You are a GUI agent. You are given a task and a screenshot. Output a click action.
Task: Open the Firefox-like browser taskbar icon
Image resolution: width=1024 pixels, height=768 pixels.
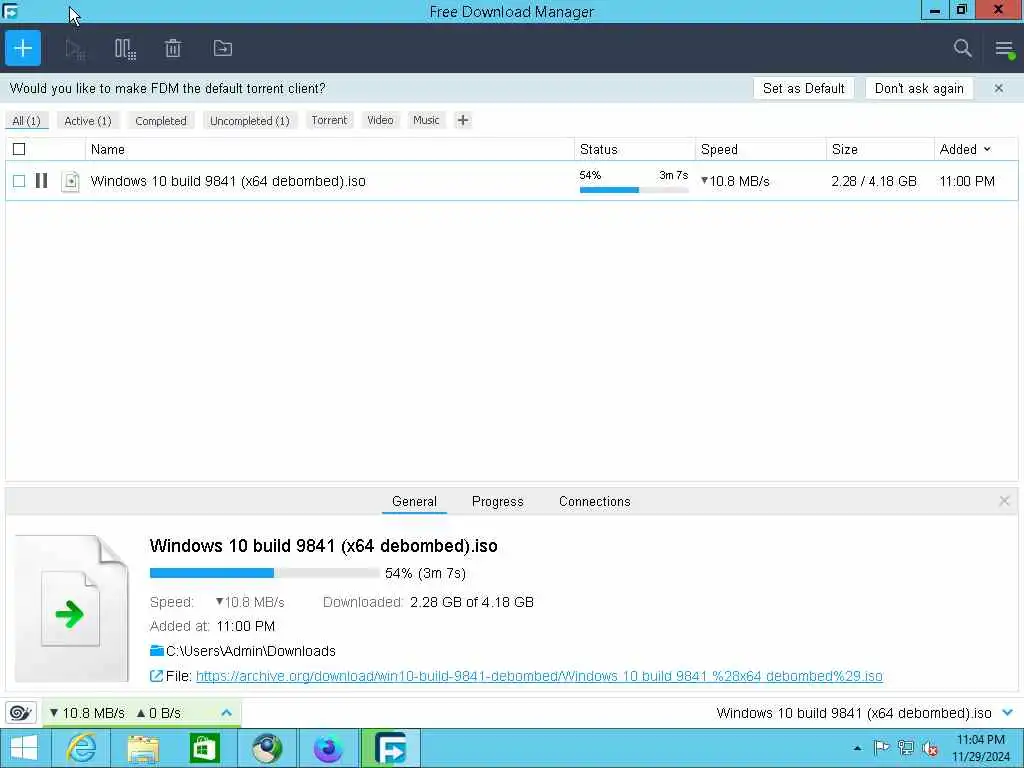click(x=328, y=748)
